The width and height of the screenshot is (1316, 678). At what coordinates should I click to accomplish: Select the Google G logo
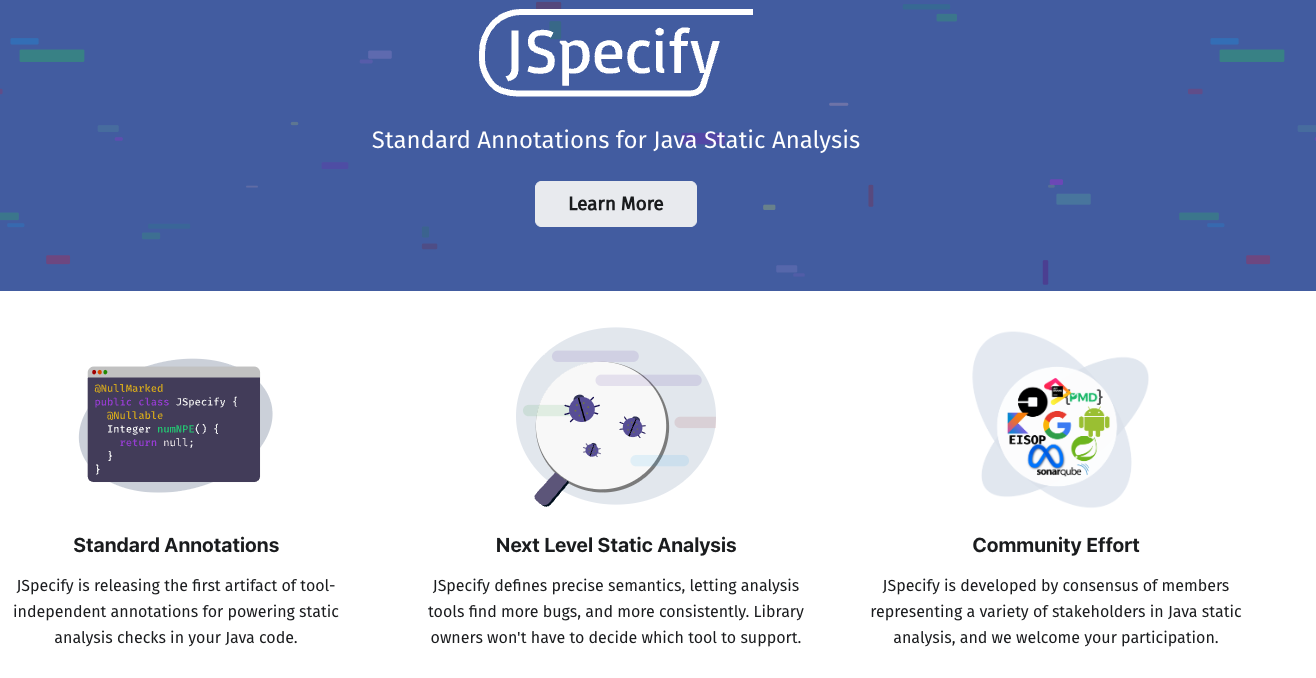1057,424
